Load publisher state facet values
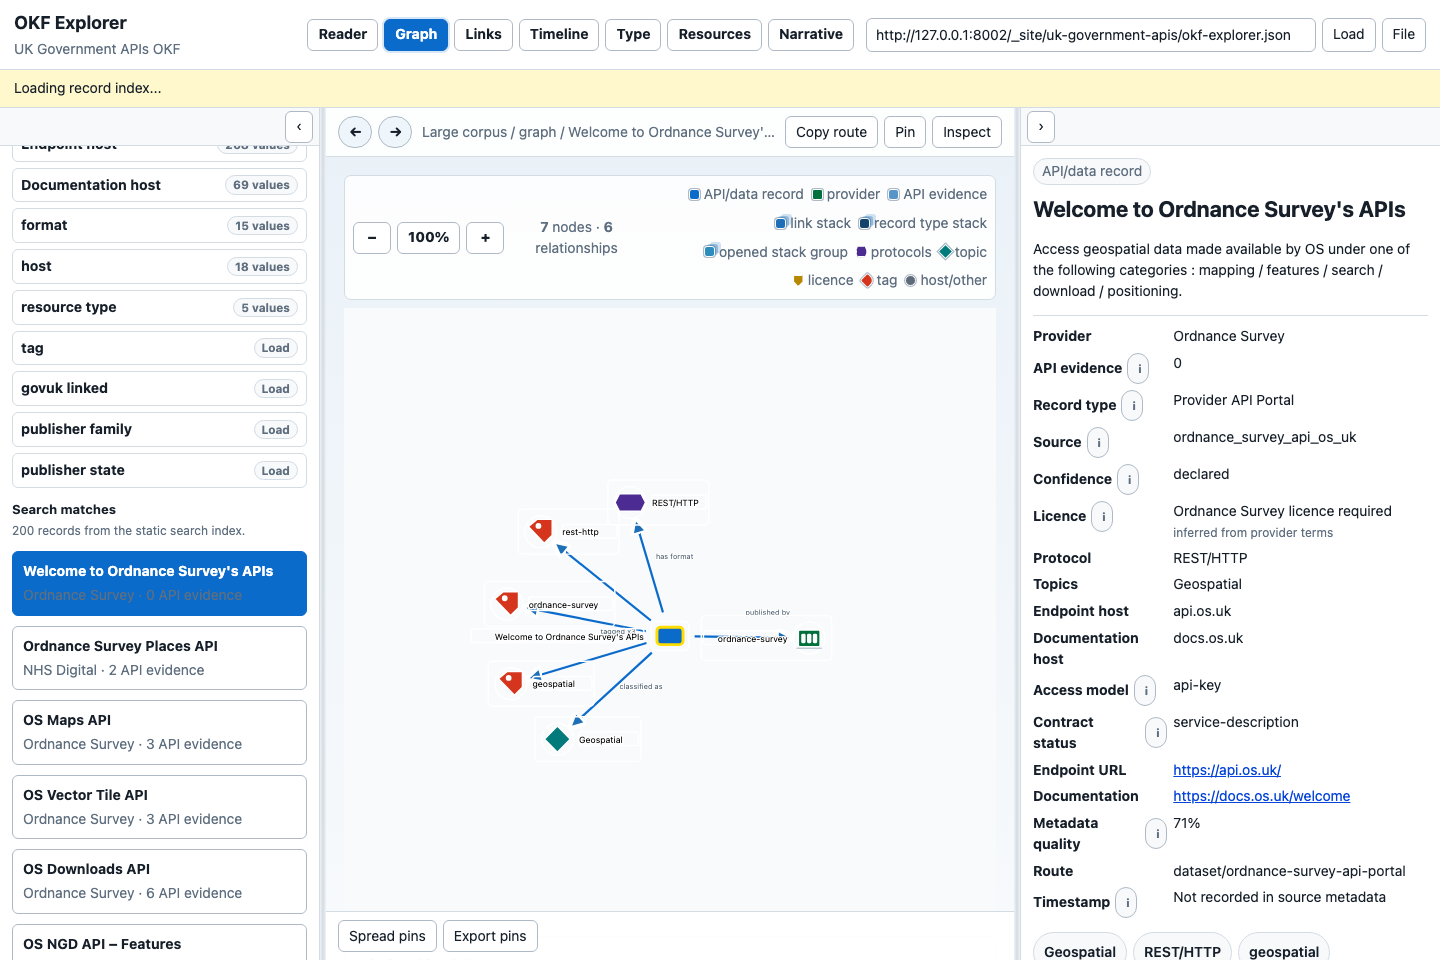 pos(275,471)
